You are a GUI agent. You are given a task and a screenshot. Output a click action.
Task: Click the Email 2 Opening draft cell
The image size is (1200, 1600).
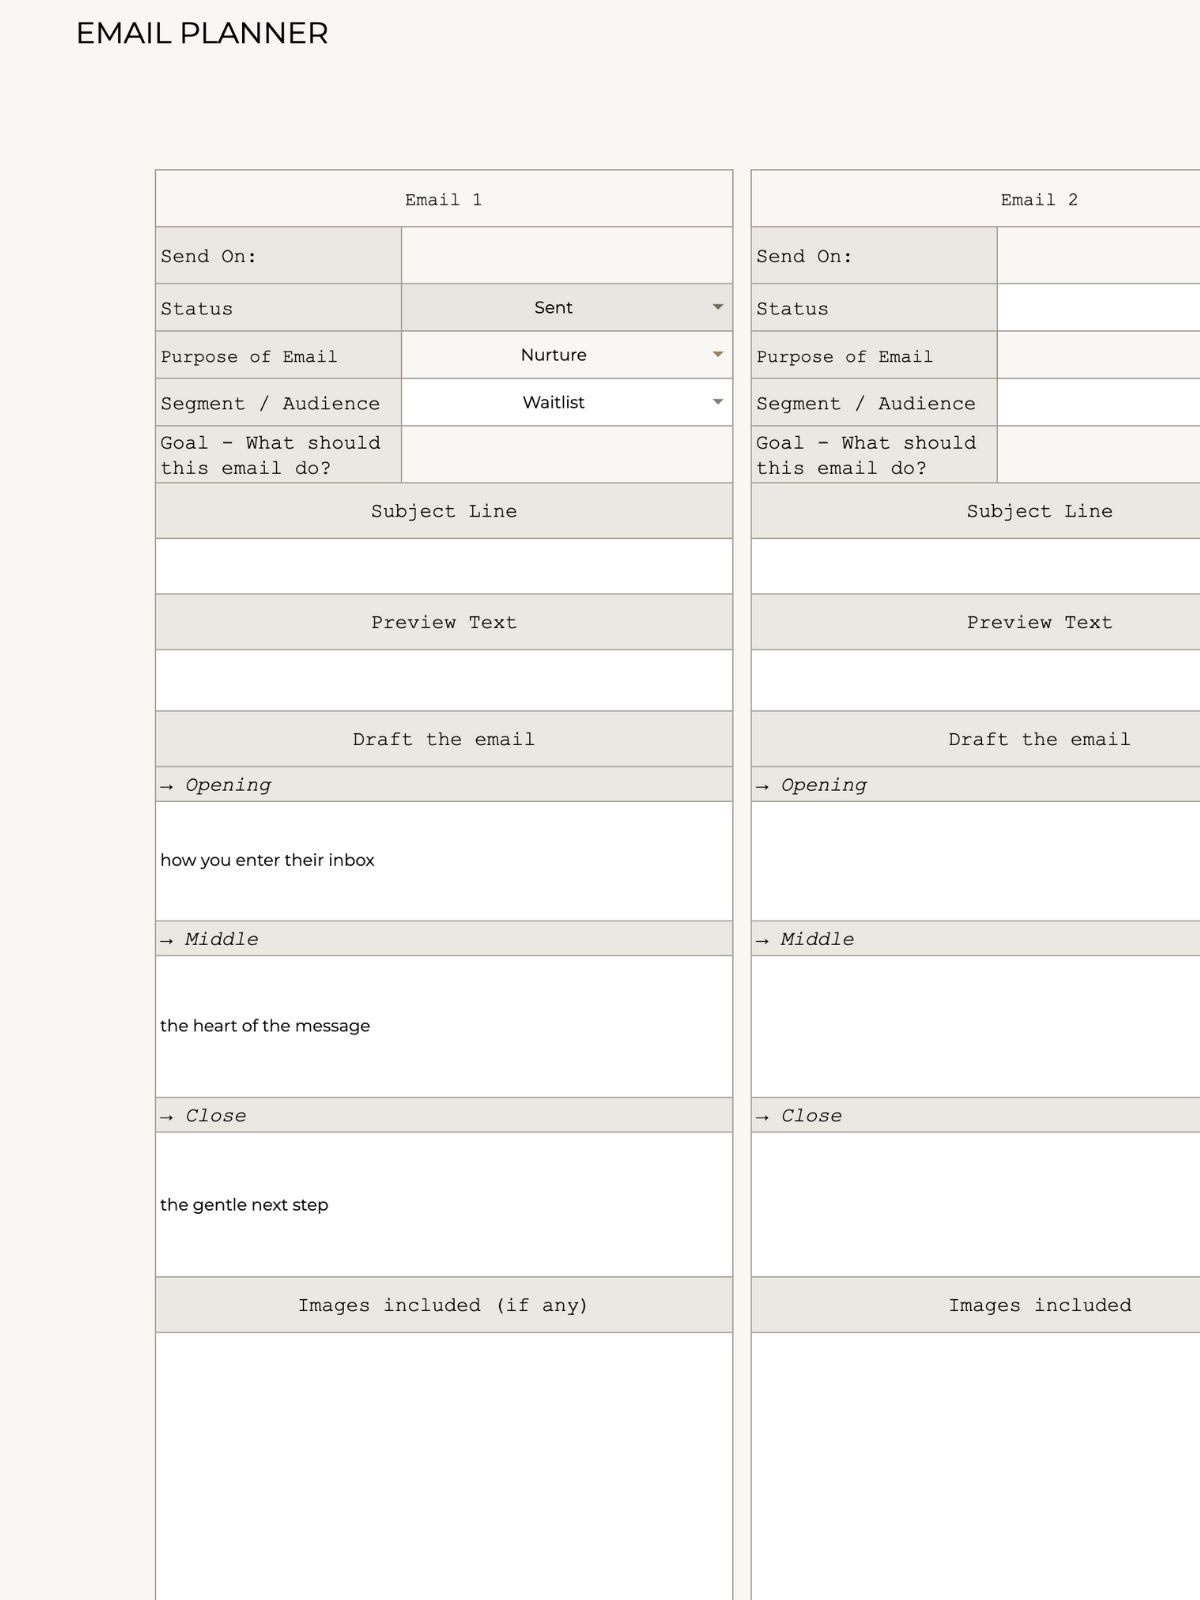(x=975, y=860)
